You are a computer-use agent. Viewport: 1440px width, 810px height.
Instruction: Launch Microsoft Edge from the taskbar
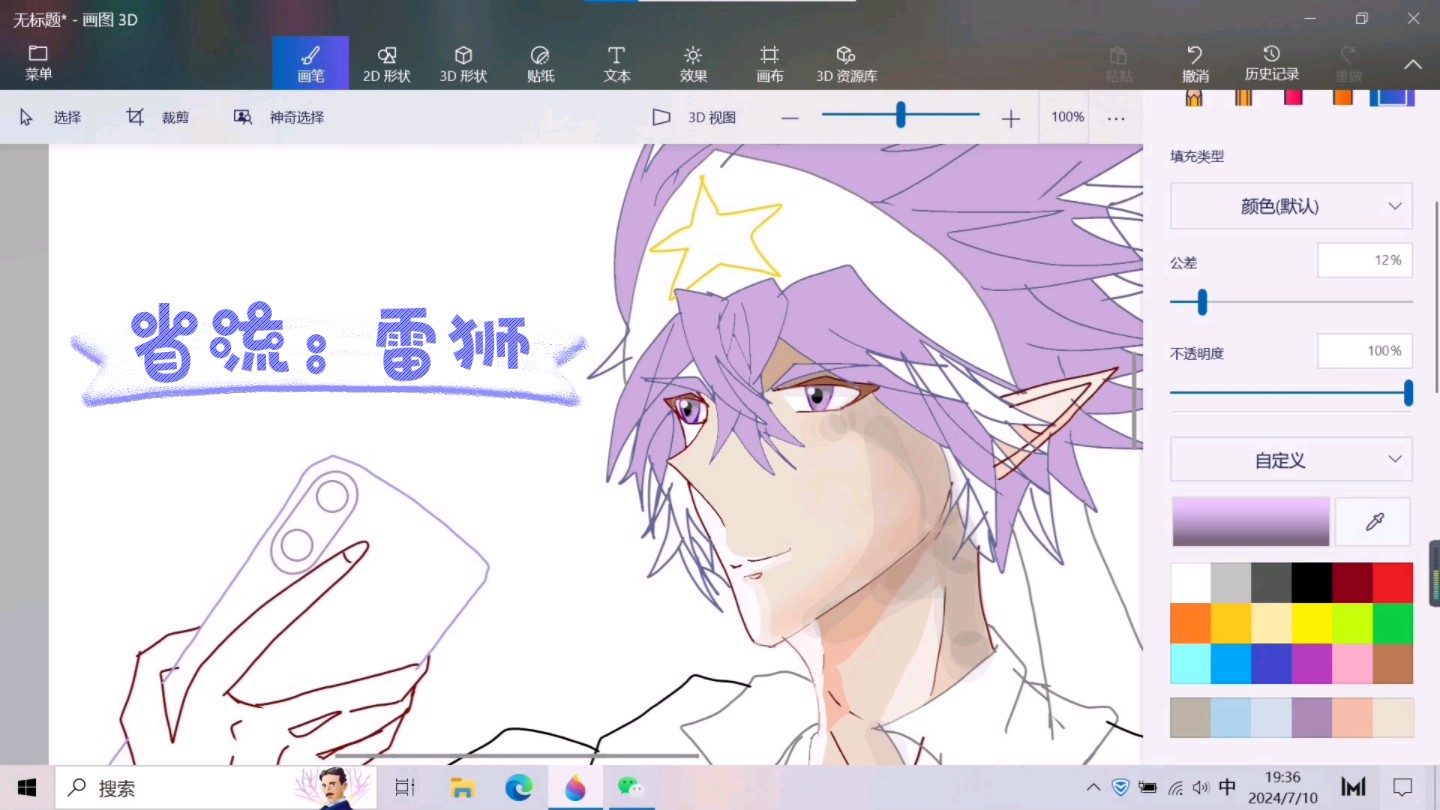coord(518,788)
